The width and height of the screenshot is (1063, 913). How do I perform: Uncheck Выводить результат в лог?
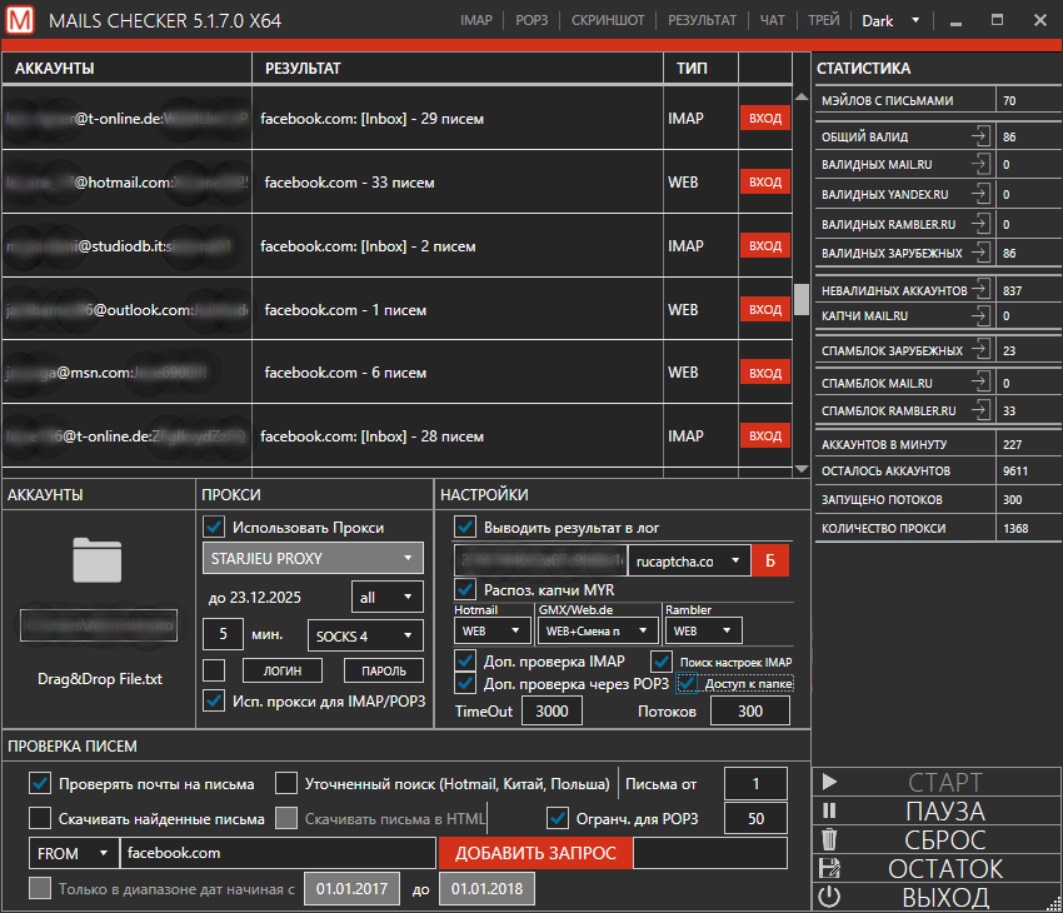tap(465, 527)
